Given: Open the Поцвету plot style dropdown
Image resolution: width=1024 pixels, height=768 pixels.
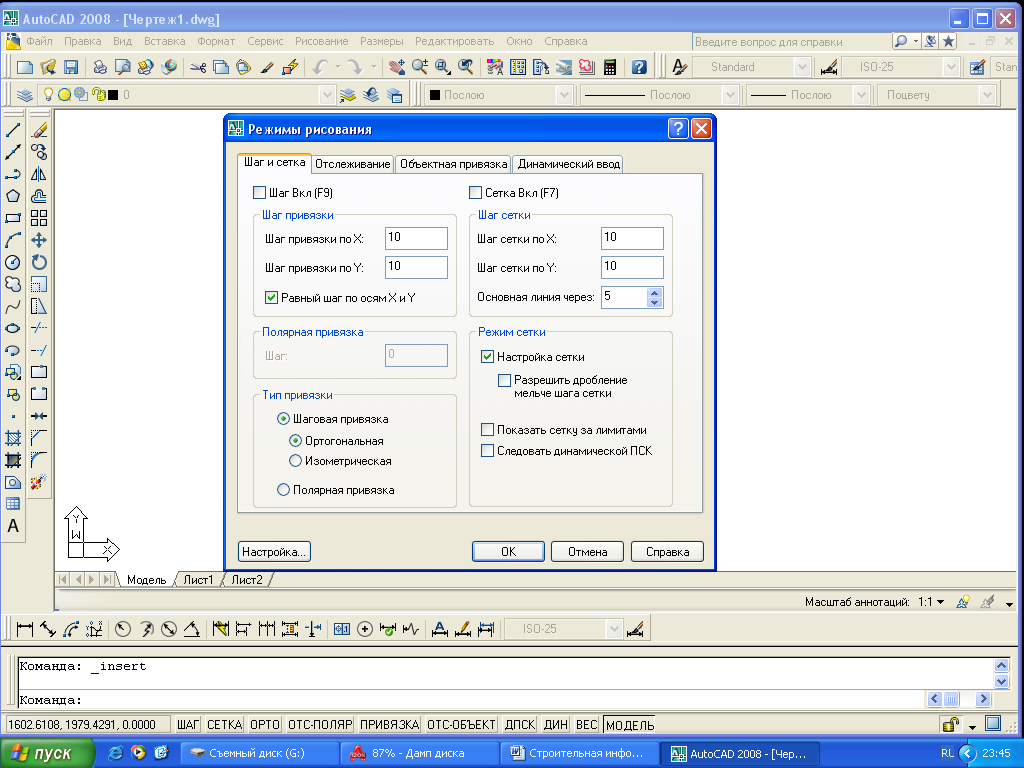Looking at the screenshot, I should (986, 95).
